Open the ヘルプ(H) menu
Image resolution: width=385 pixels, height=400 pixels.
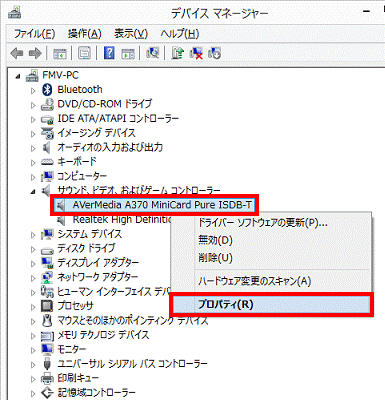click(x=179, y=34)
